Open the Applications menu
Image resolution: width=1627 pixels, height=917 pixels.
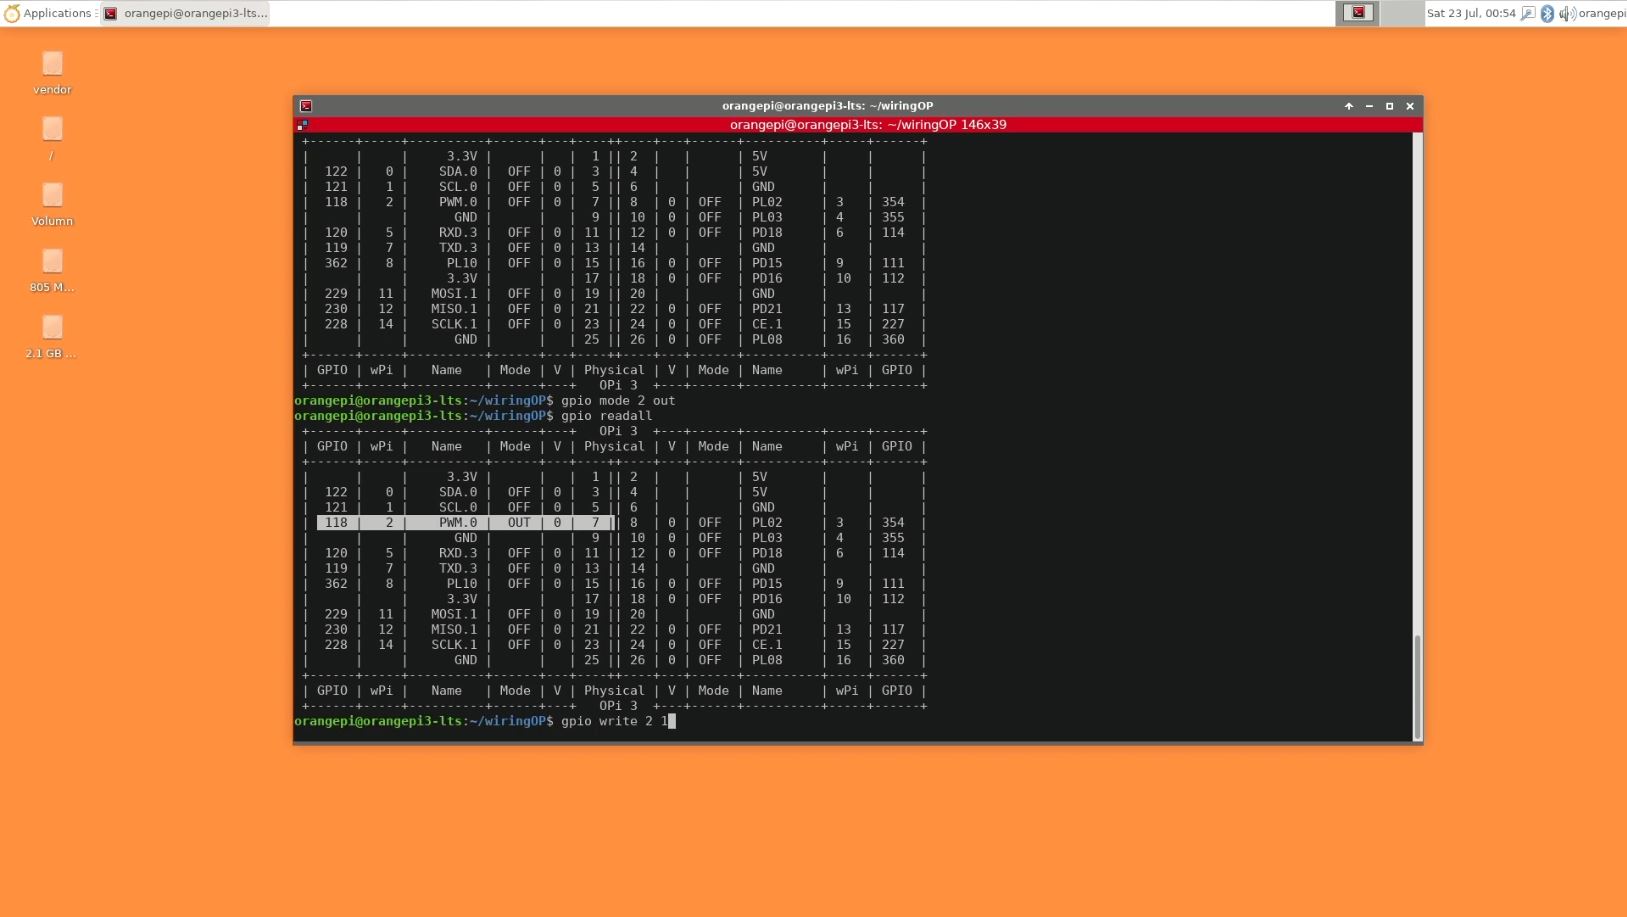[48, 13]
